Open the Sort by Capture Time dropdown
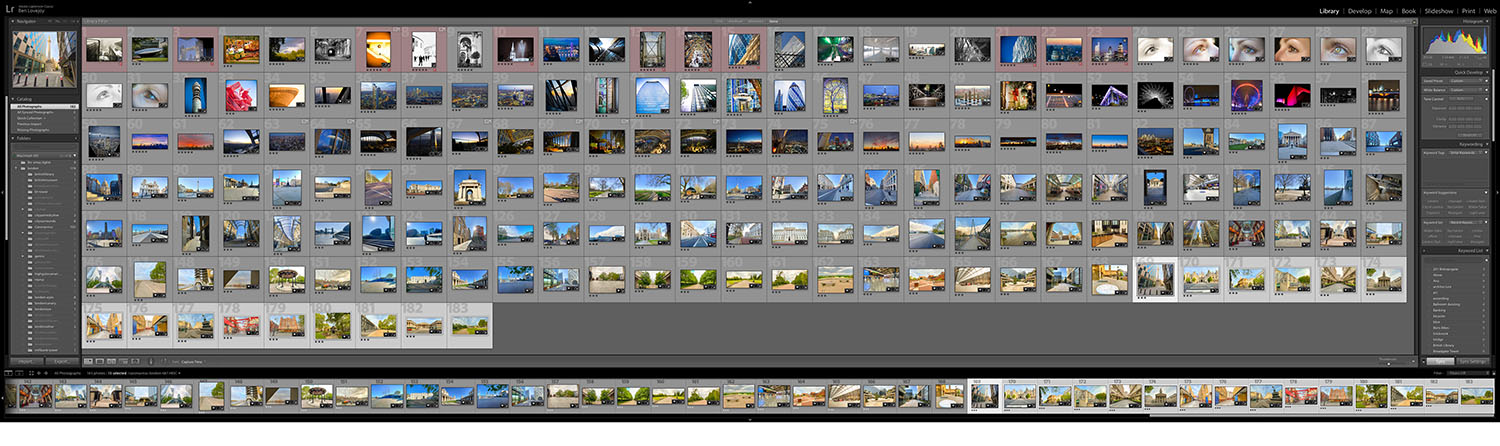1500x446 pixels. click(x=190, y=361)
